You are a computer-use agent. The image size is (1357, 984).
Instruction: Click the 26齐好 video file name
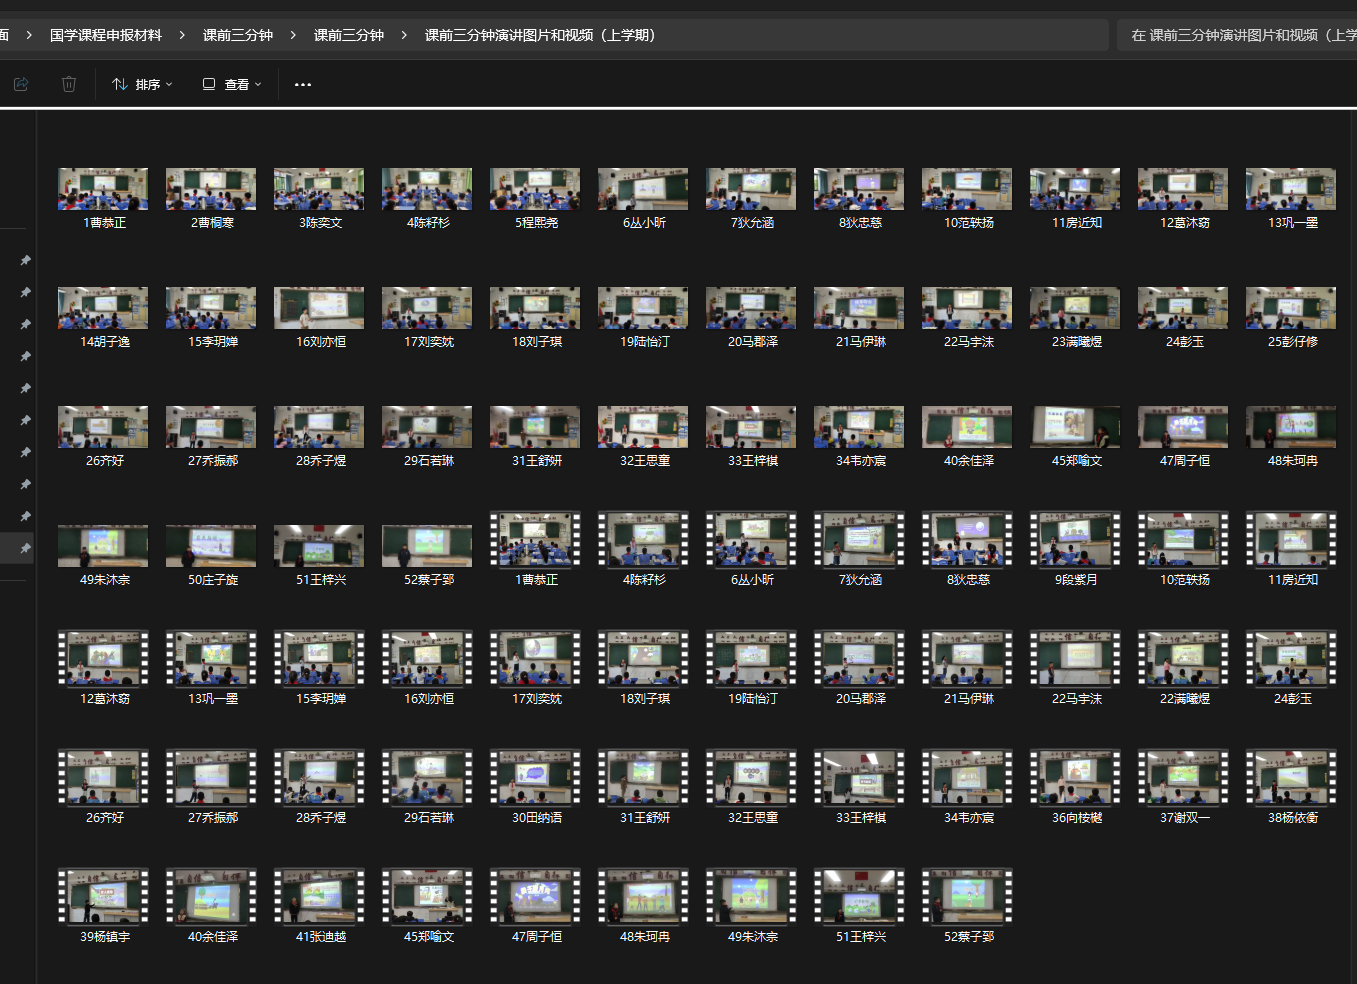pos(105,818)
